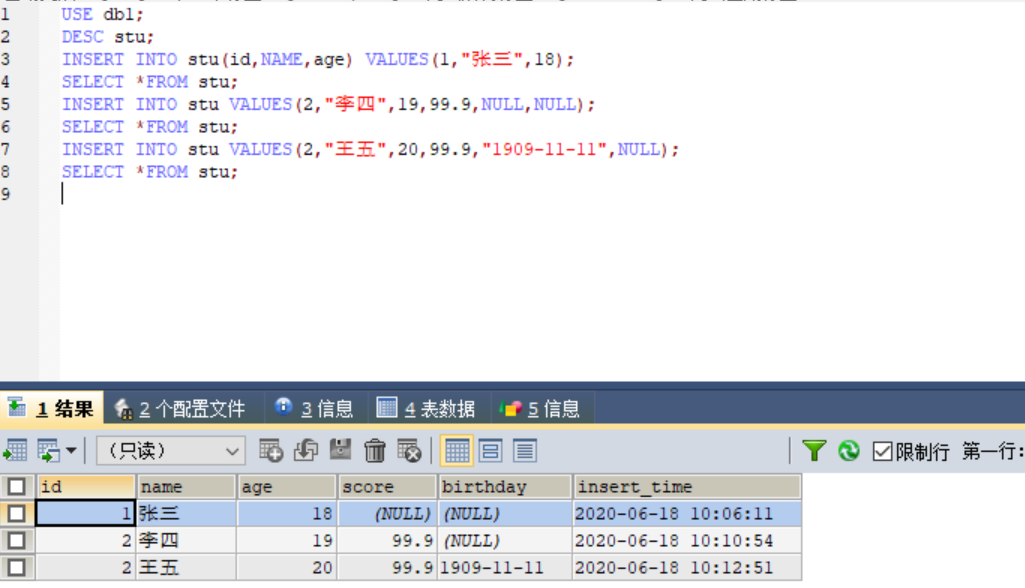
Task: Click the cancel changes icon
Action: click(409, 451)
